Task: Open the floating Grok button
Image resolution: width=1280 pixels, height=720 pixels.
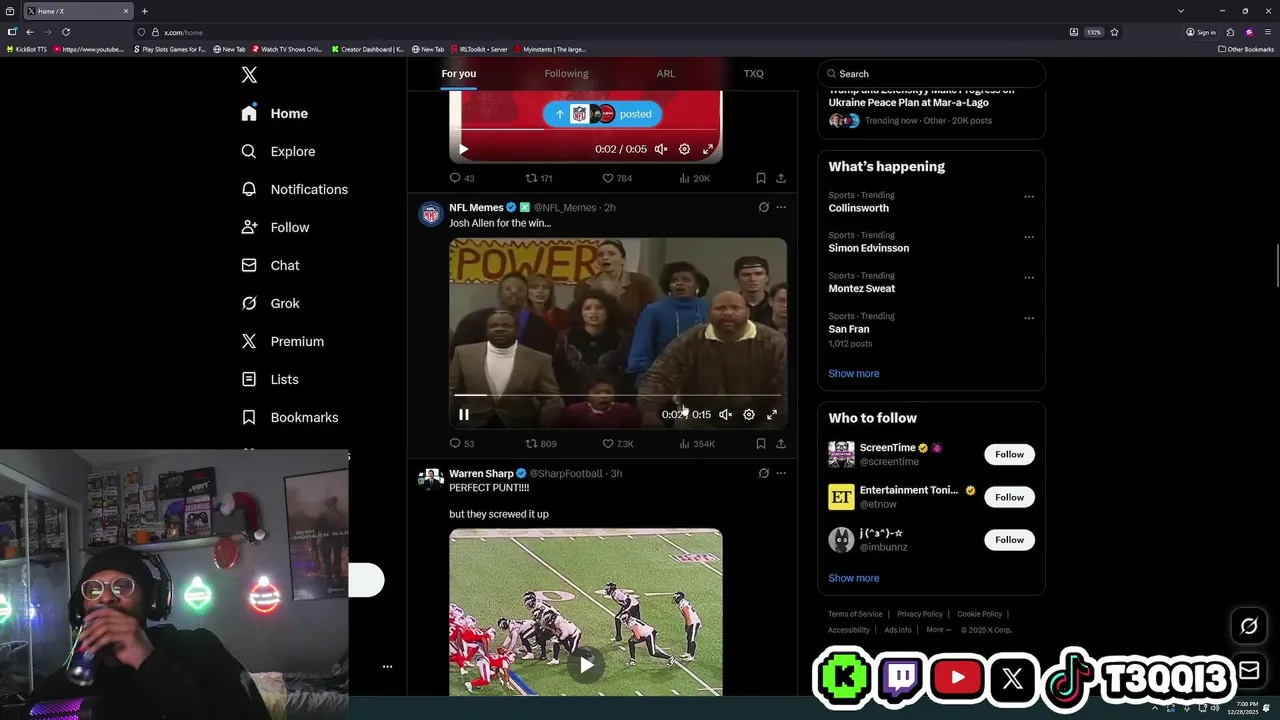Action: click(1249, 627)
